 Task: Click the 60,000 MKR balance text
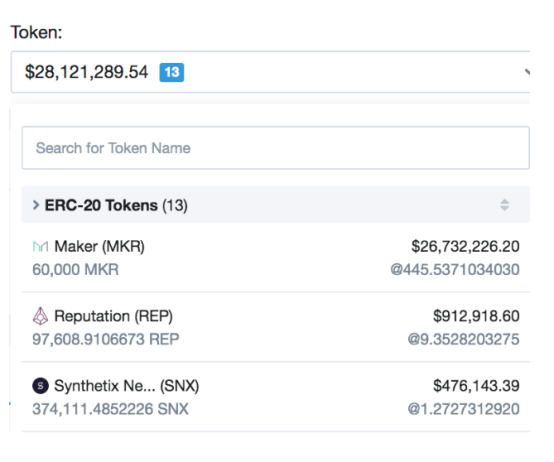tap(75, 270)
